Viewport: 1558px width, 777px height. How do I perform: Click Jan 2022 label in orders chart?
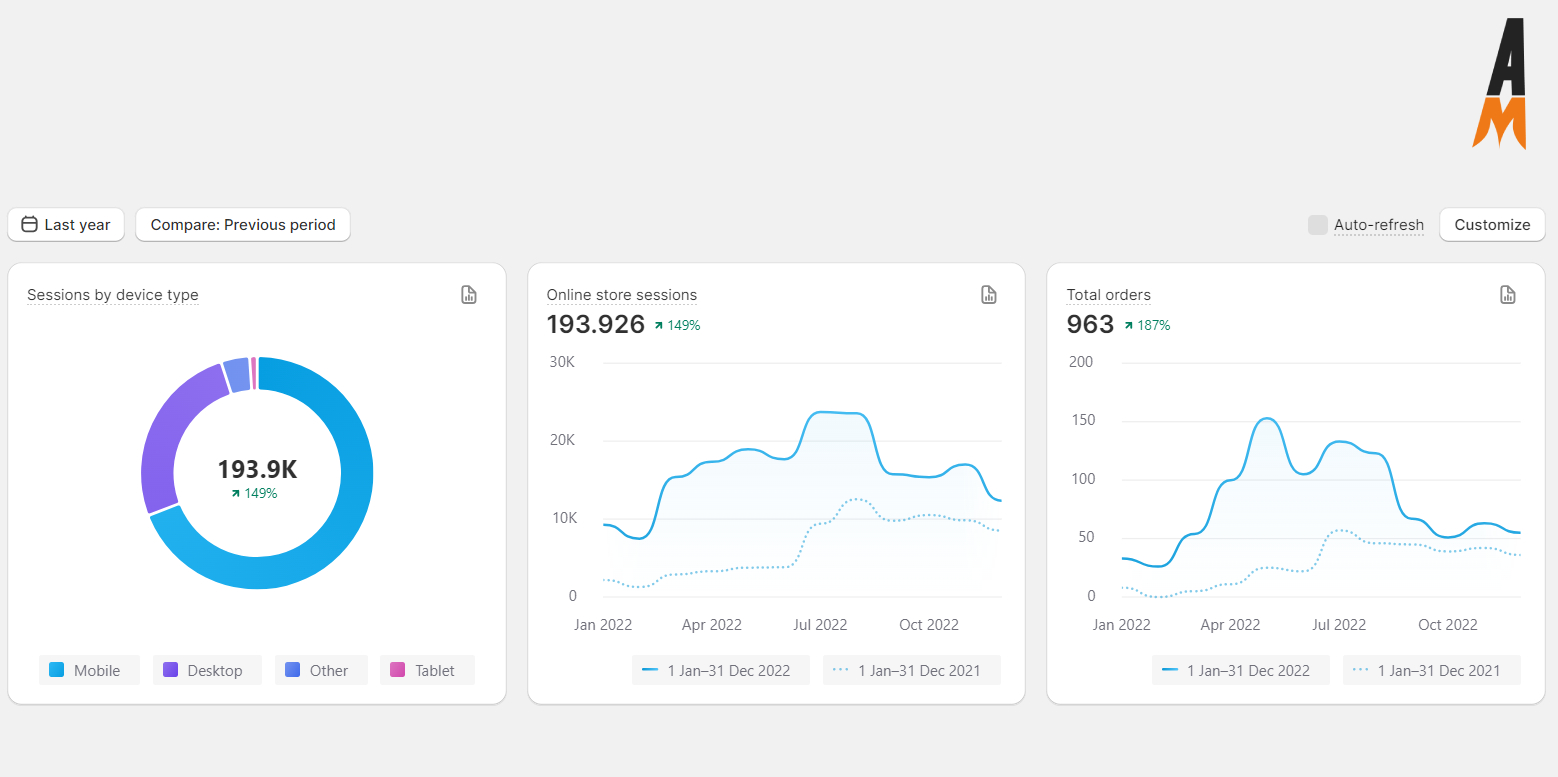(1122, 625)
